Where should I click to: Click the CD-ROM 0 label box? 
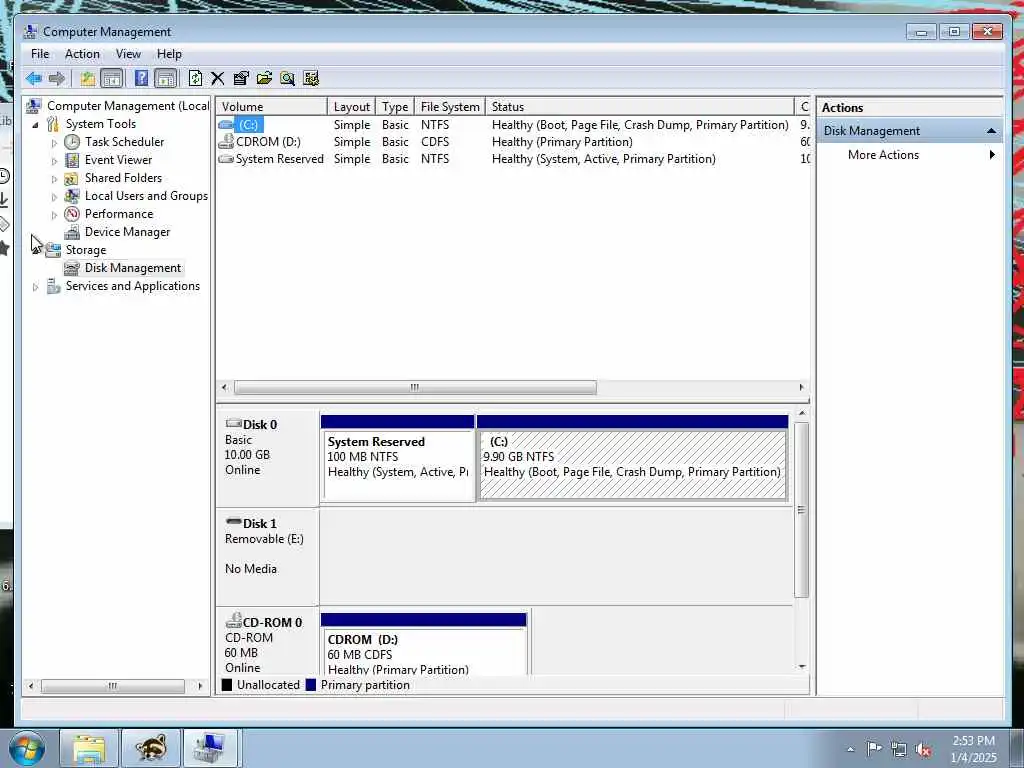[x=268, y=642]
